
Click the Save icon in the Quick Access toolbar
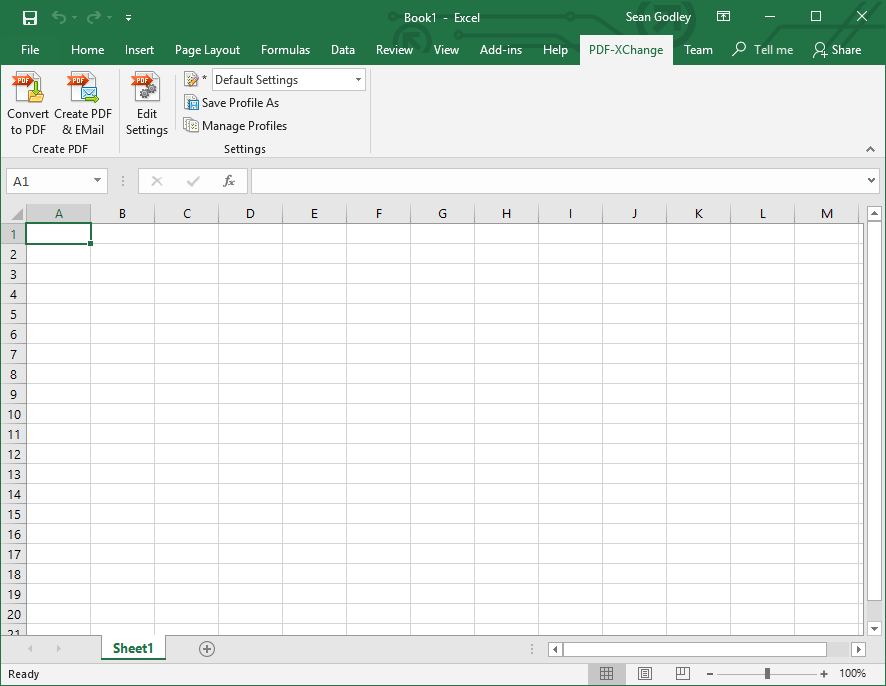30,18
